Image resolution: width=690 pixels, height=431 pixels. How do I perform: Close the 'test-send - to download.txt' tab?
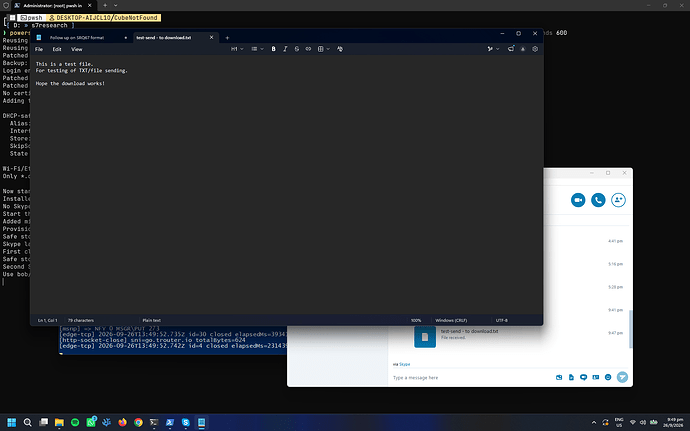211,37
